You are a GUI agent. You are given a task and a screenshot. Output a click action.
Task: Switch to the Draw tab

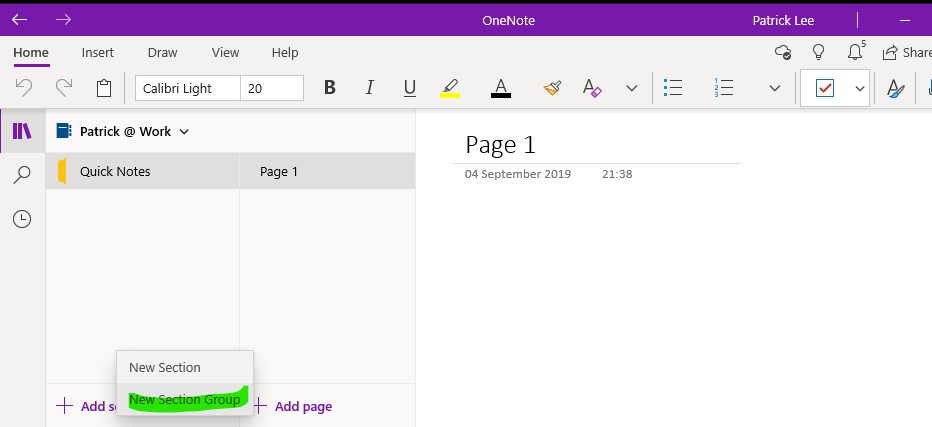pyautogui.click(x=162, y=52)
